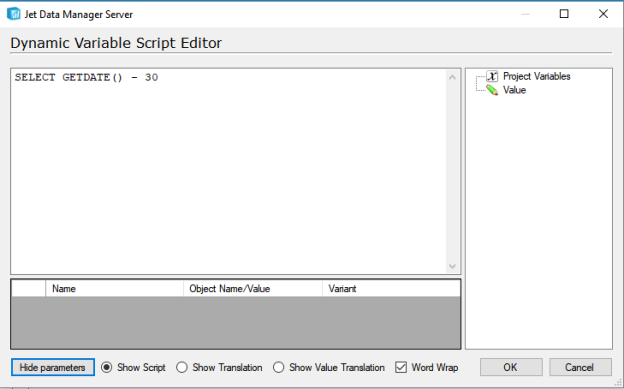Click inside the SQL script text area
The width and height of the screenshot is (624, 389).
click(229, 171)
